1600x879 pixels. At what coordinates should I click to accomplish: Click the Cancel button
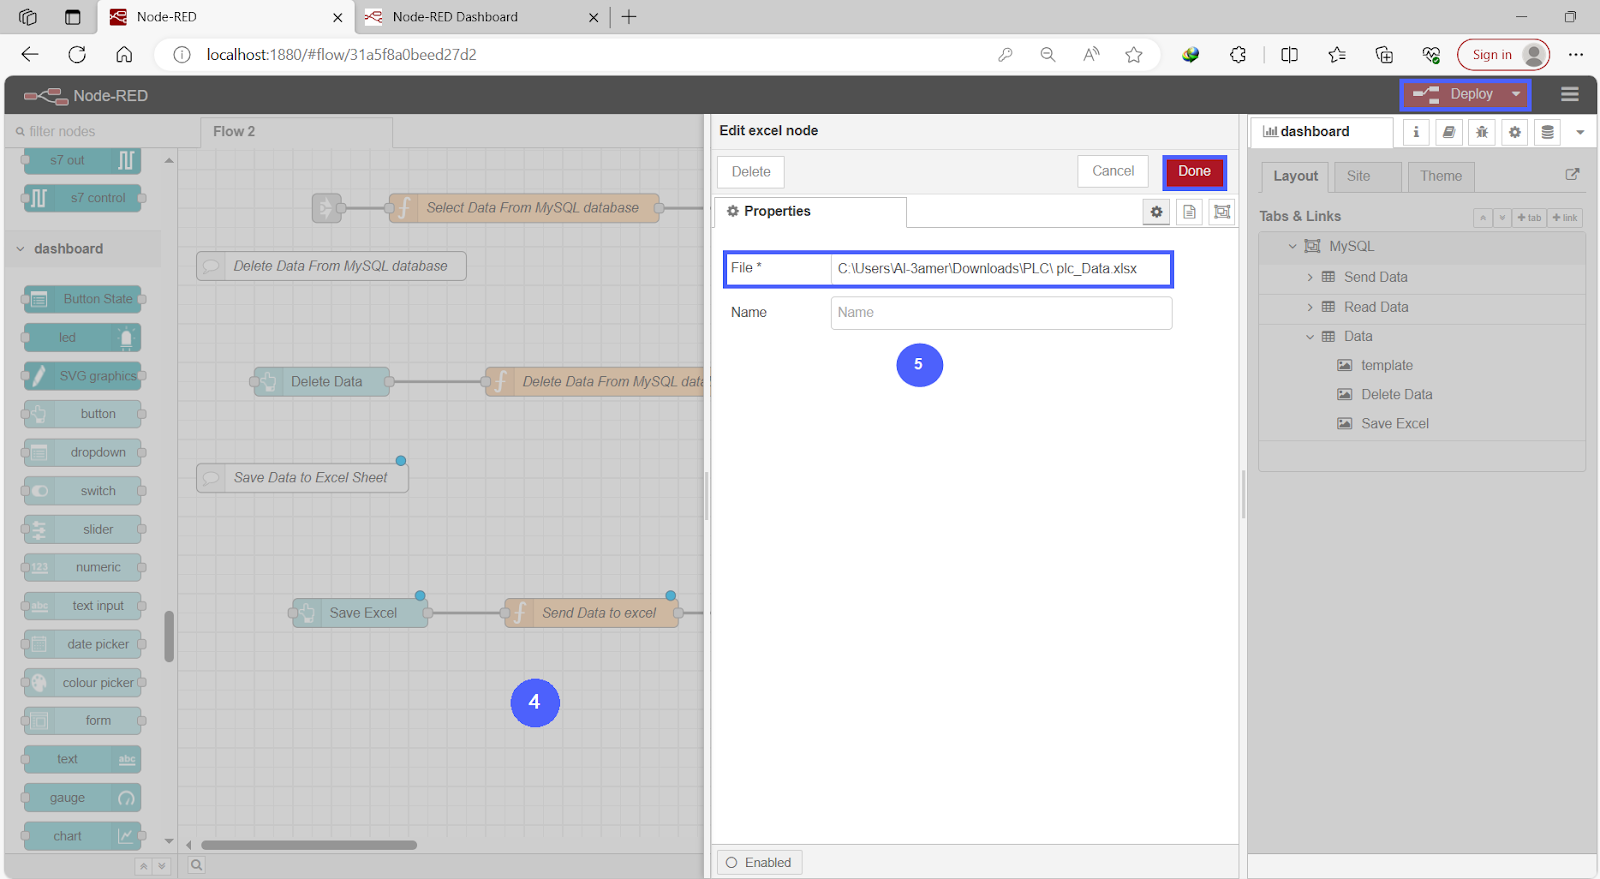pos(1113,172)
